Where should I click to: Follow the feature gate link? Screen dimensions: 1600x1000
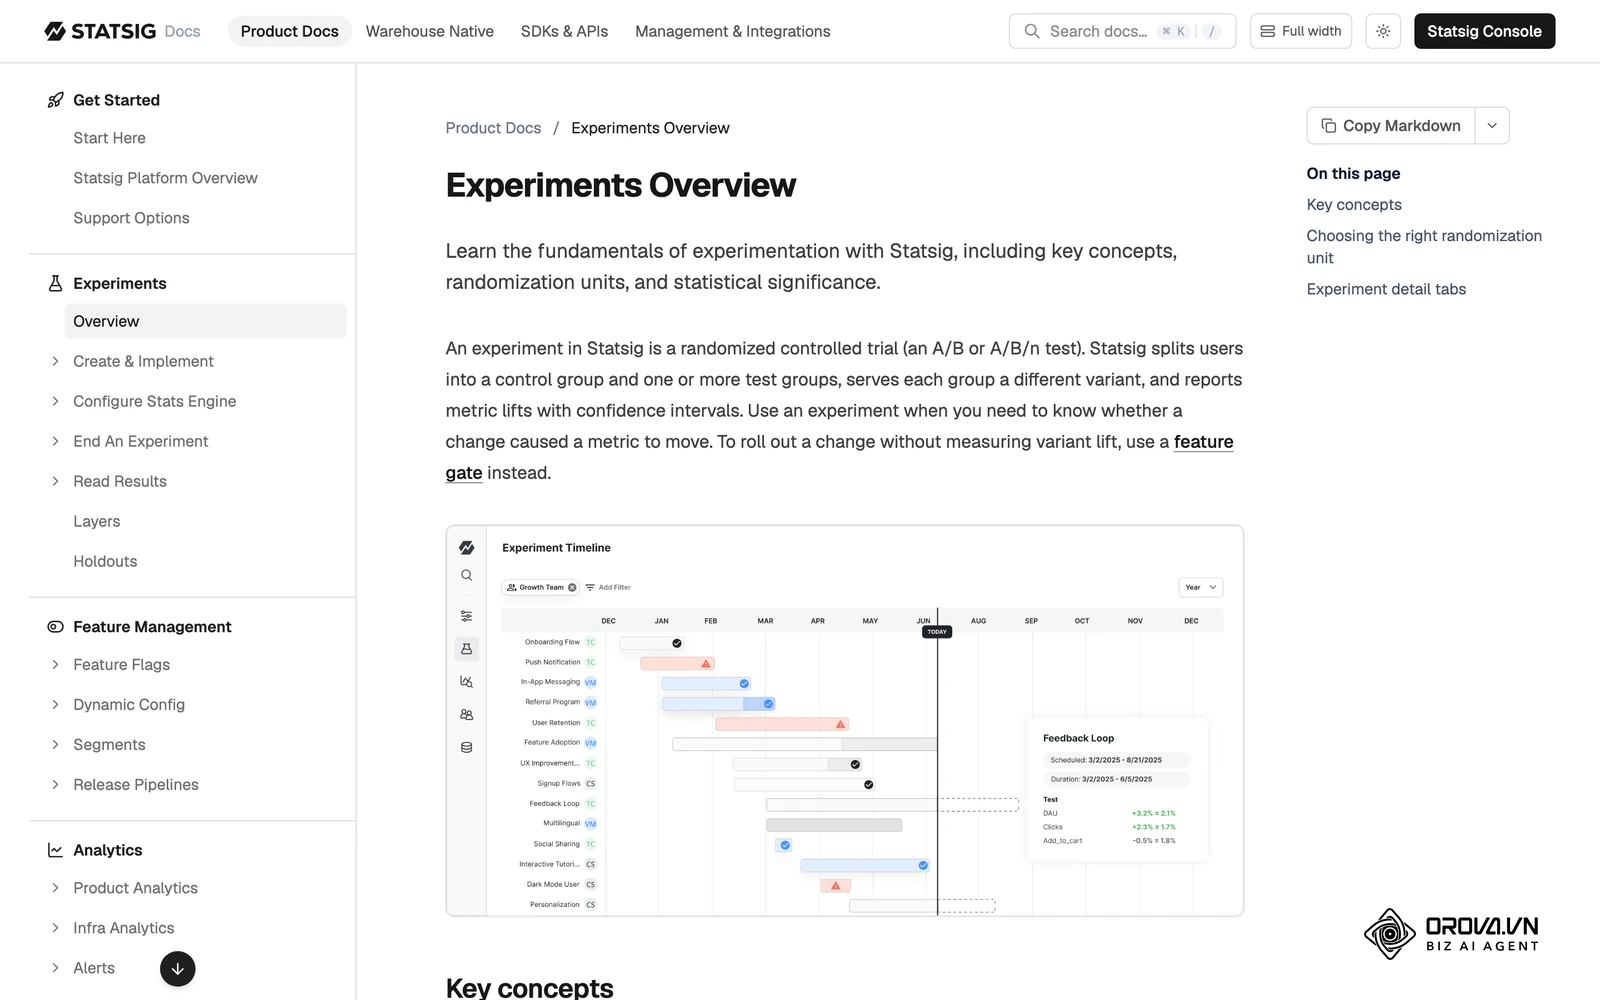[1203, 442]
